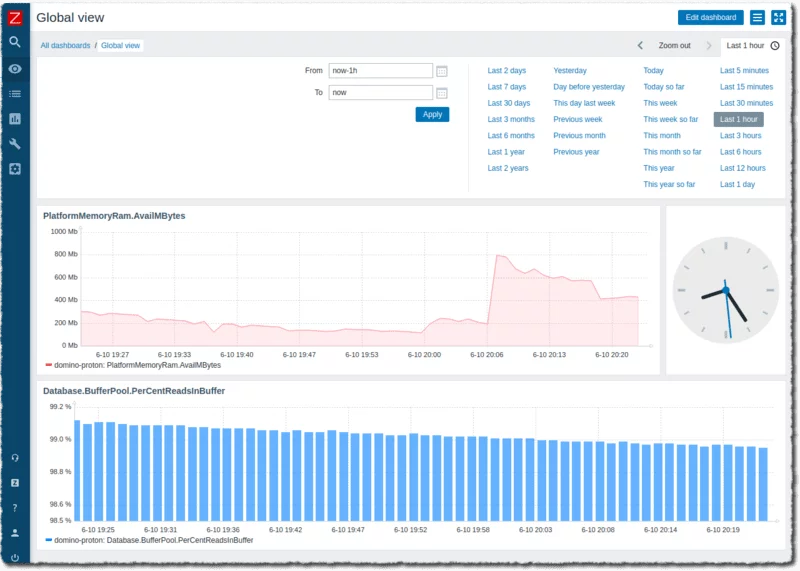Open the Reports bar chart icon
The height and width of the screenshot is (571, 800).
pyautogui.click(x=15, y=119)
